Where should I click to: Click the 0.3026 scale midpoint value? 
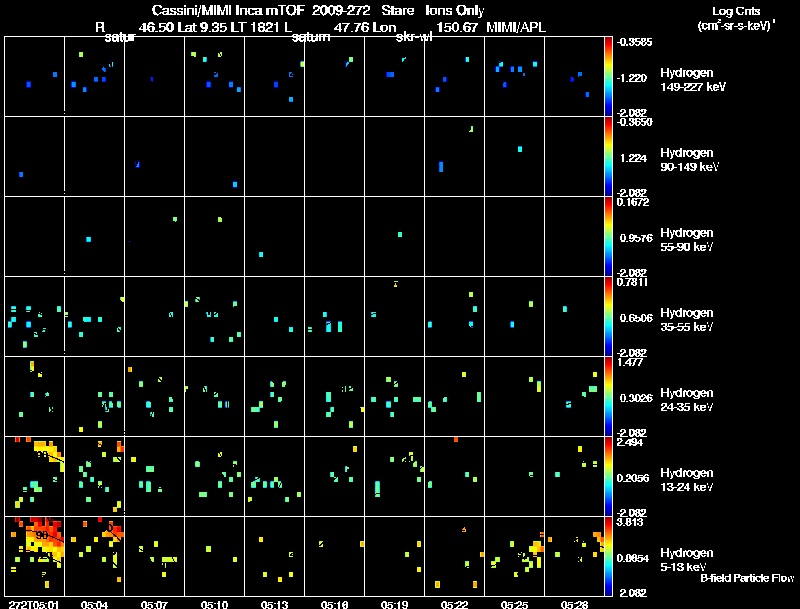coord(636,398)
